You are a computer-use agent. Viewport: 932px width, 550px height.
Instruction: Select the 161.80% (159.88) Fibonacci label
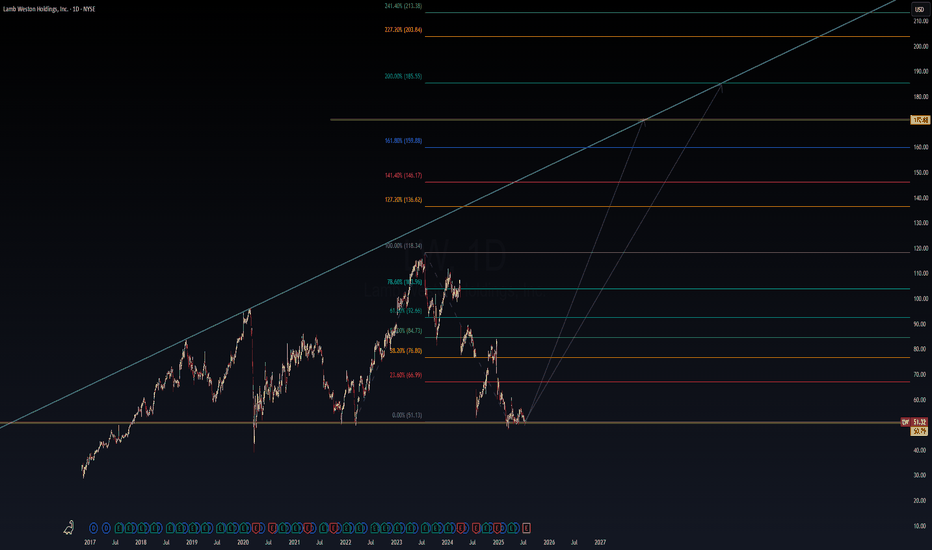(403, 141)
